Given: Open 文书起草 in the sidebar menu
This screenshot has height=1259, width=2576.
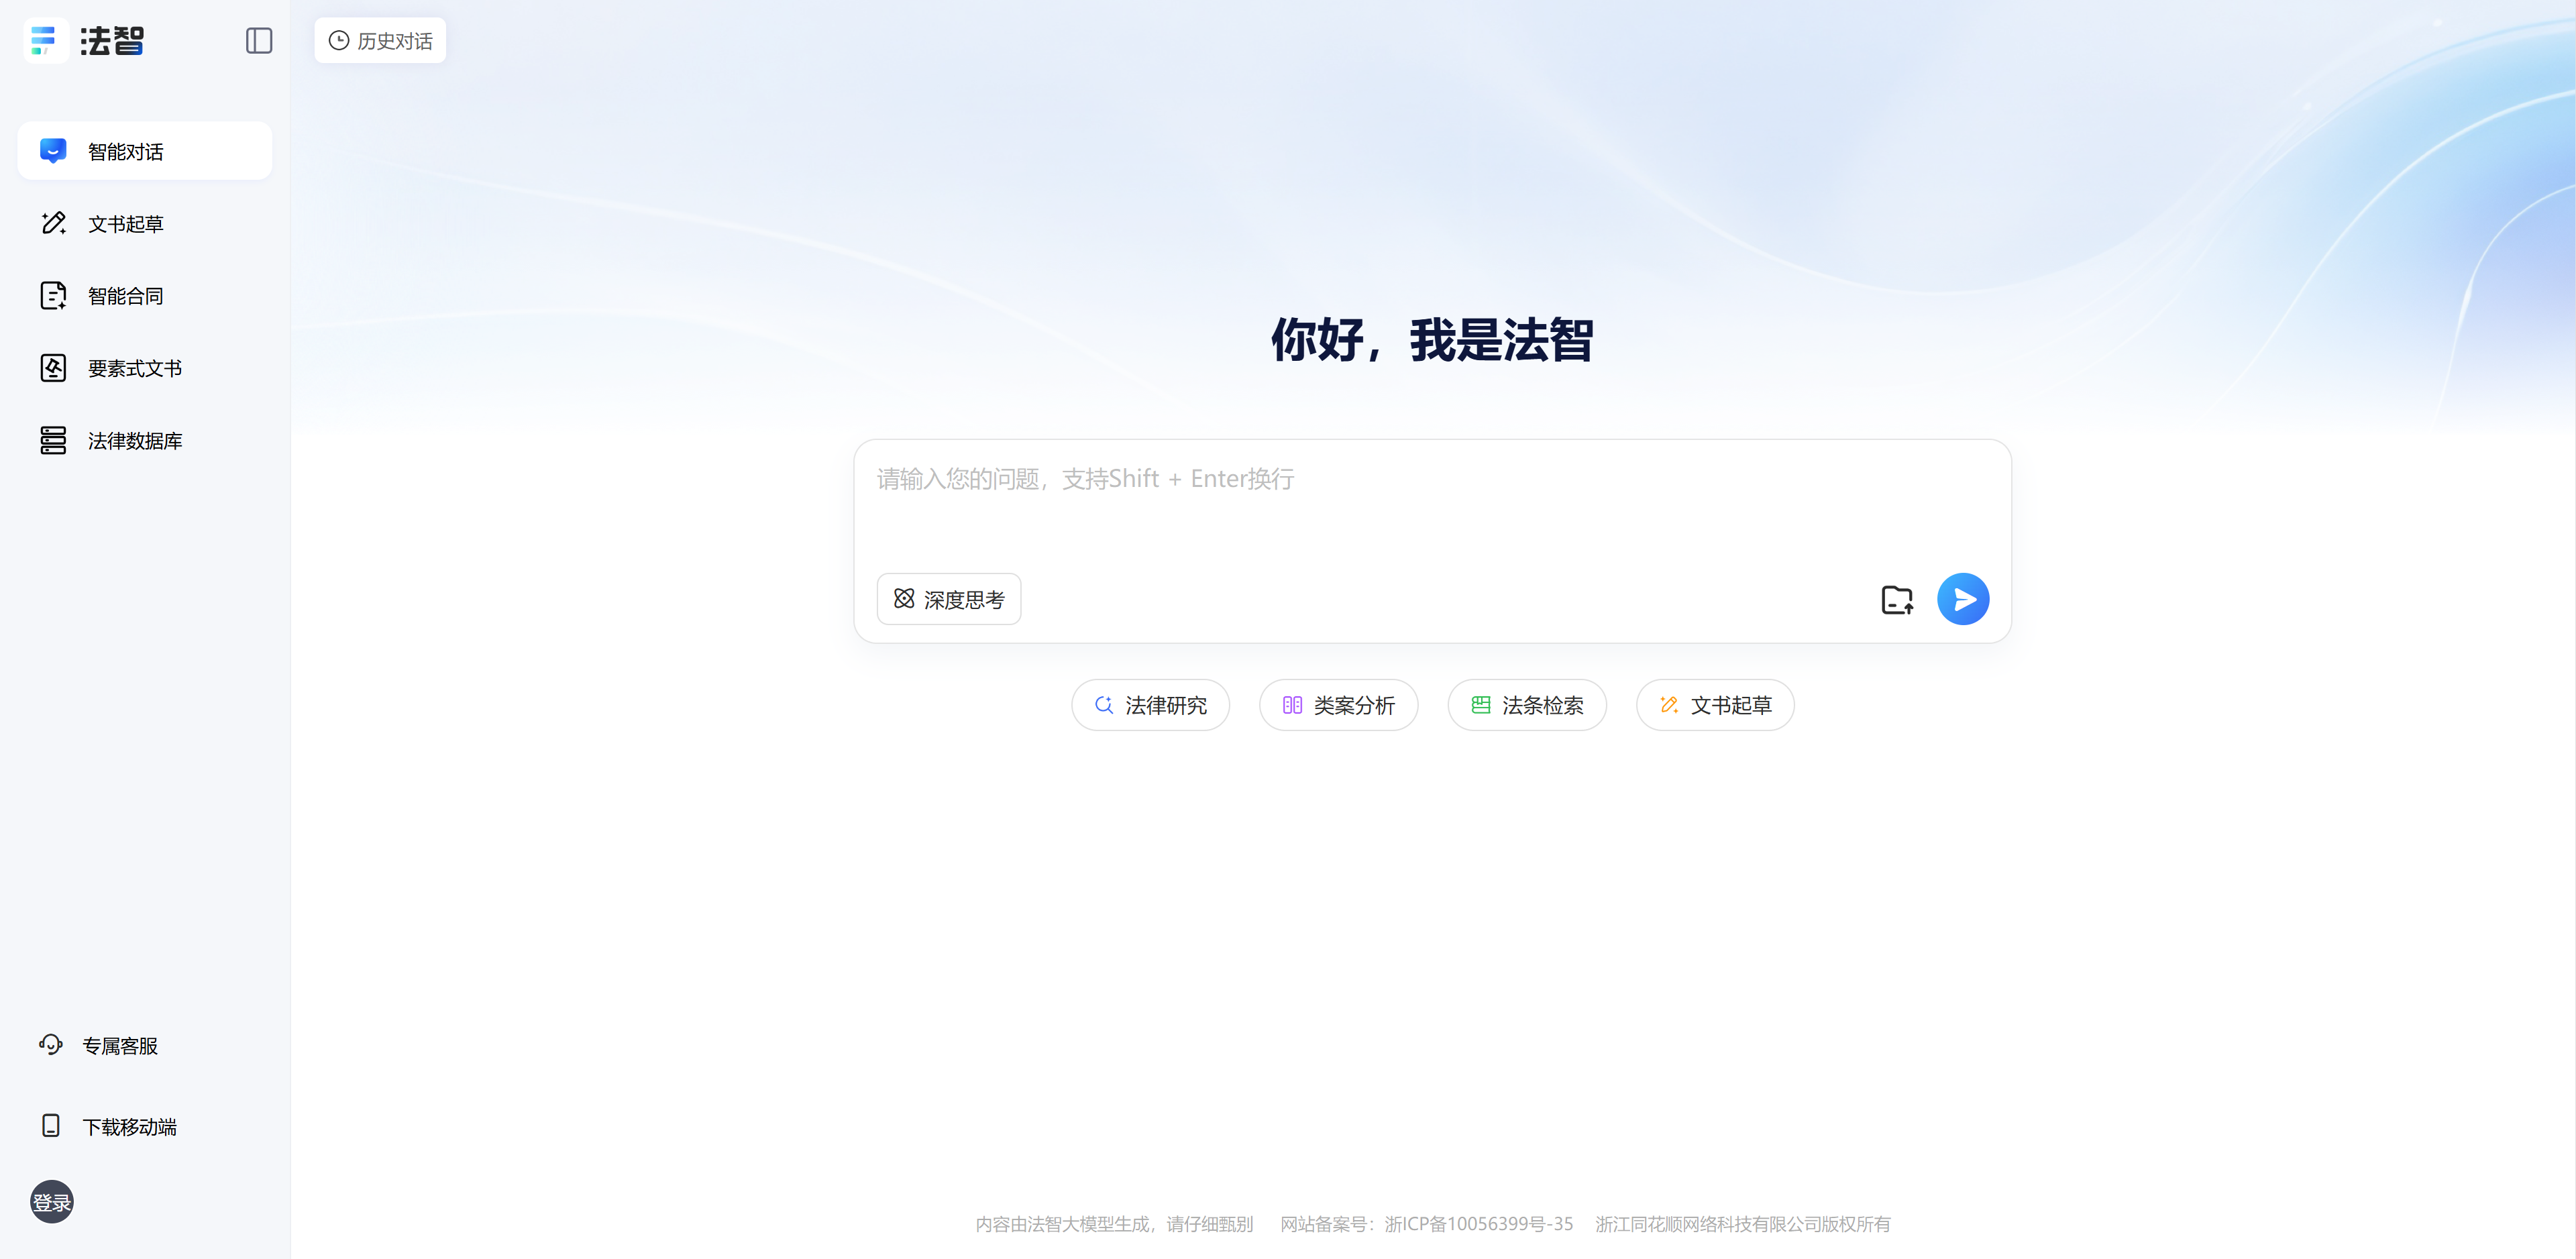Looking at the screenshot, I should coord(125,224).
